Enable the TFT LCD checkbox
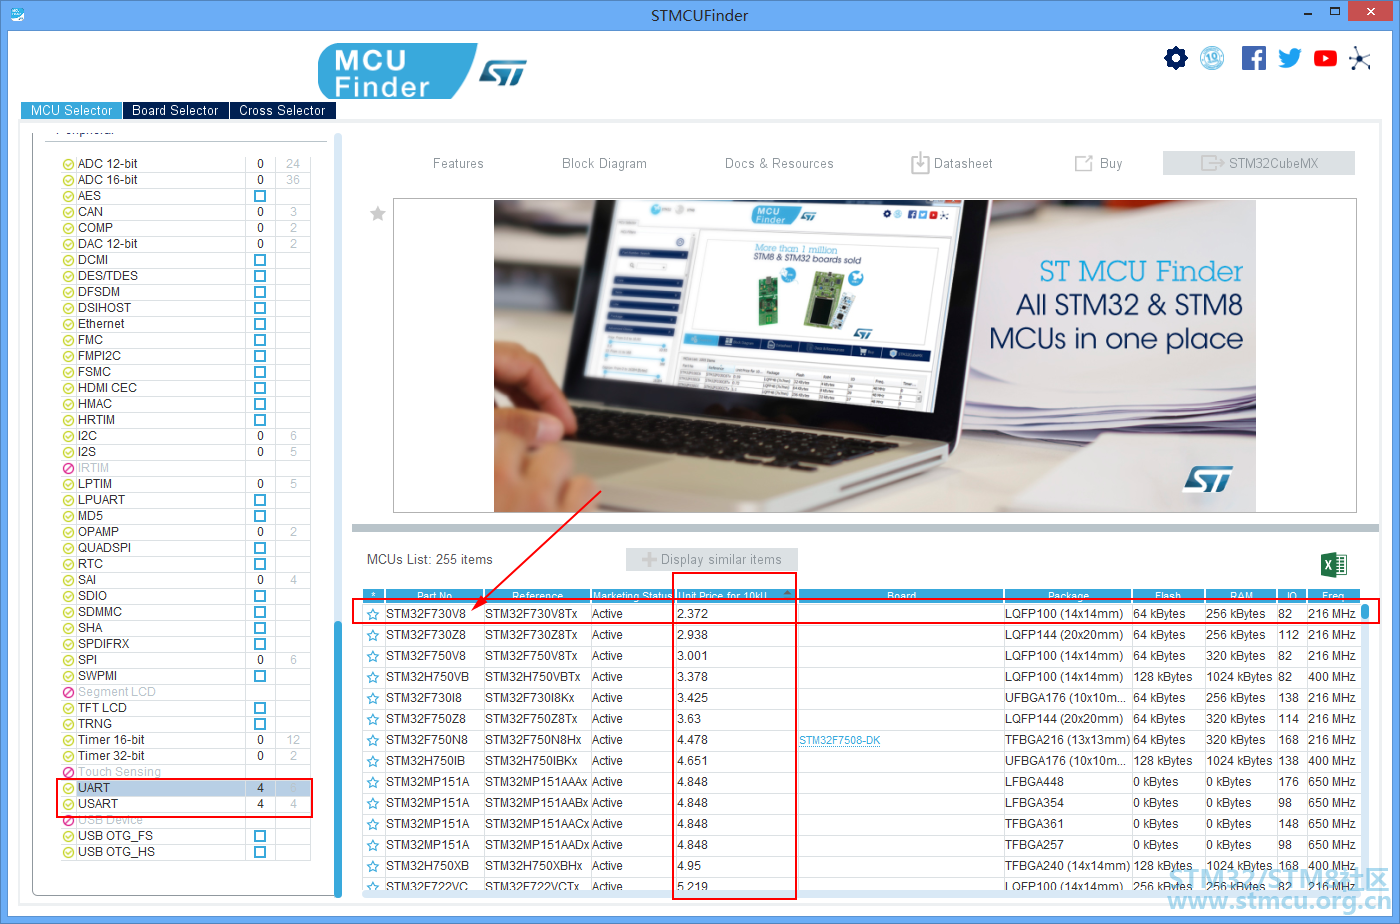 (x=260, y=708)
